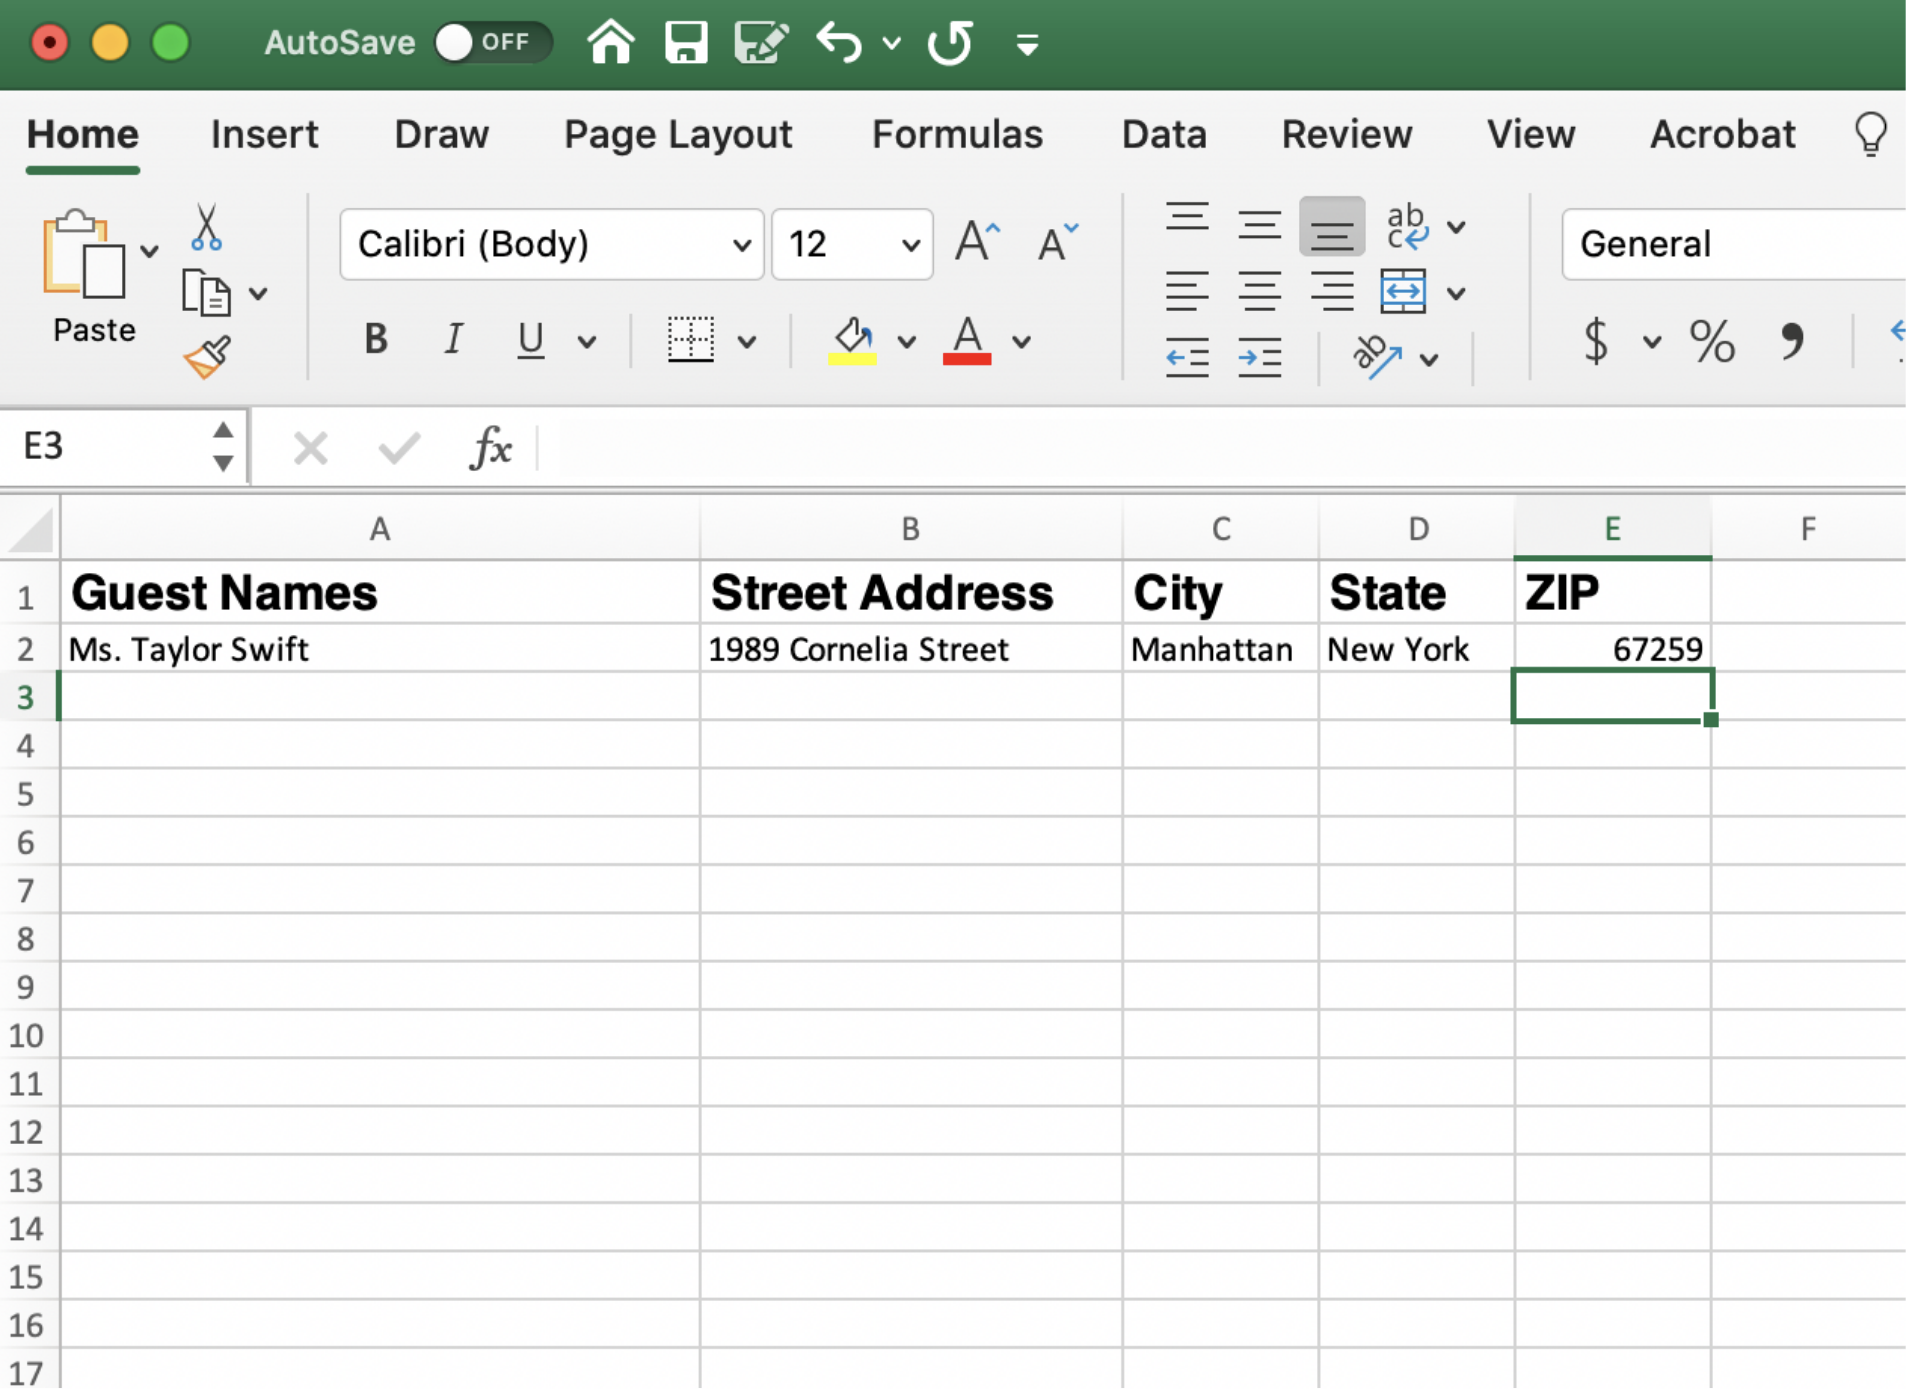Open the fill color picker arrow
Viewport: 1910px width, 1390px height.
point(907,342)
